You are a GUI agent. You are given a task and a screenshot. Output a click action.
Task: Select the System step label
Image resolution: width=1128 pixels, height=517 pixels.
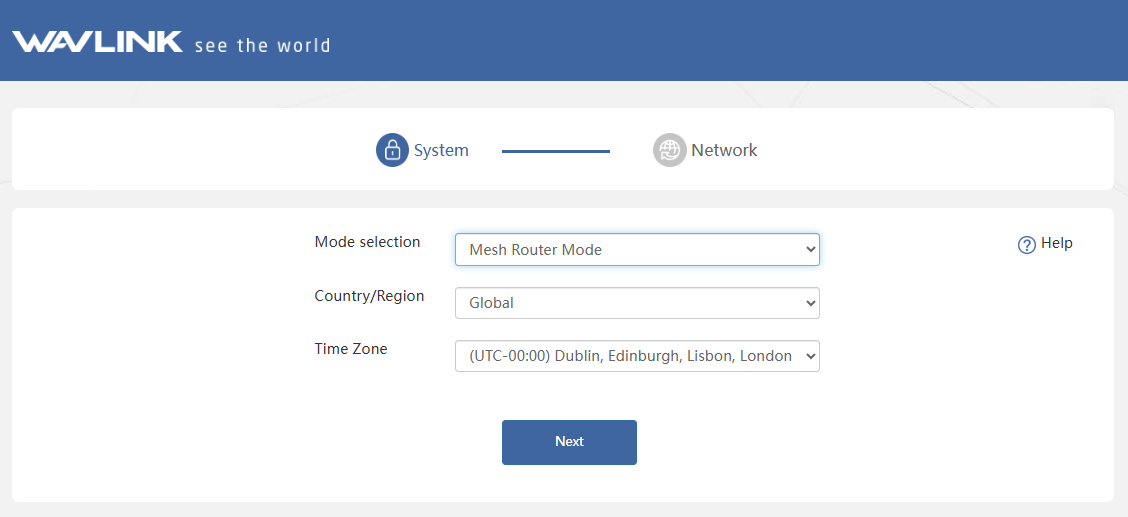(x=441, y=150)
